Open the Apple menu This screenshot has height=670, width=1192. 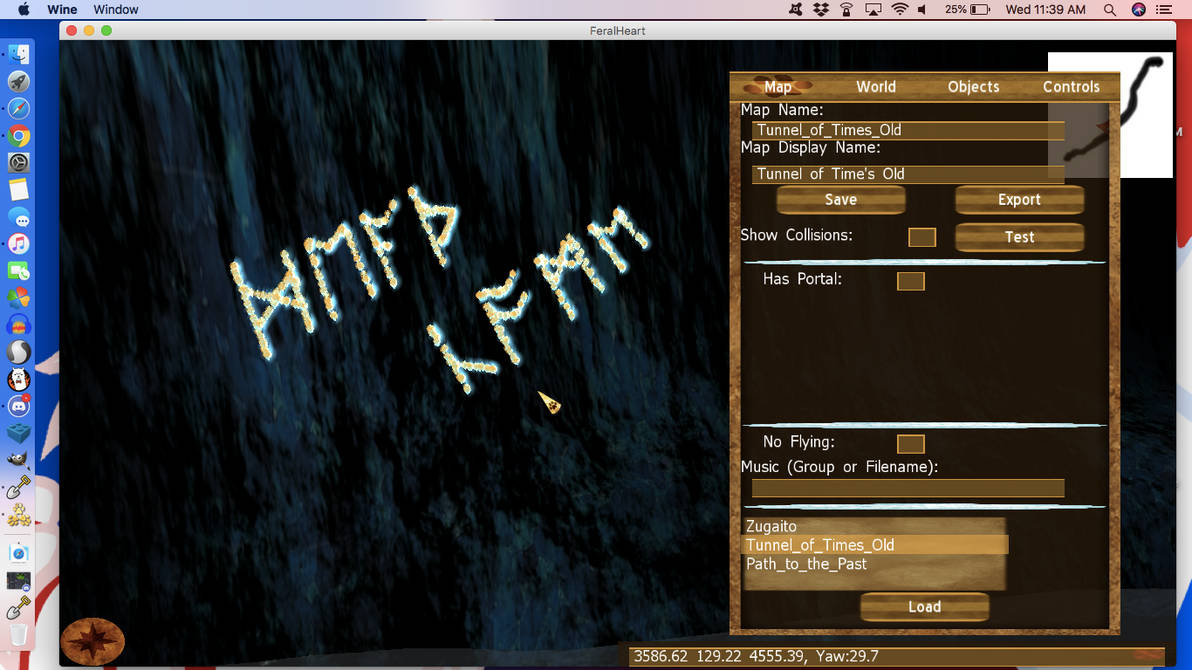[x=24, y=10]
